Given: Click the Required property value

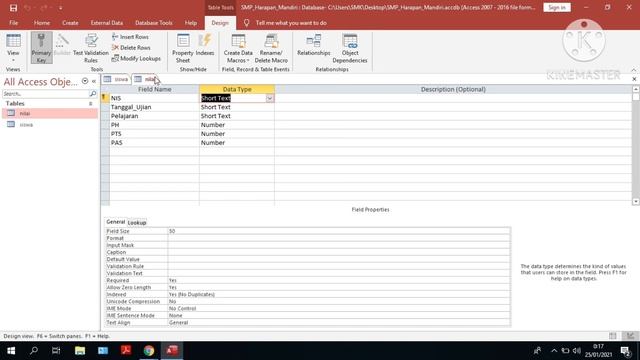Looking at the screenshot, I should [339, 280].
